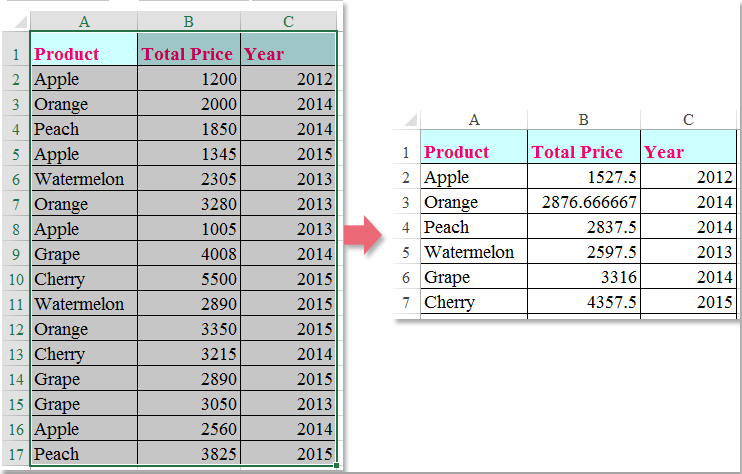
Task: Select row 11 header in the left sheet
Action: pos(16,304)
